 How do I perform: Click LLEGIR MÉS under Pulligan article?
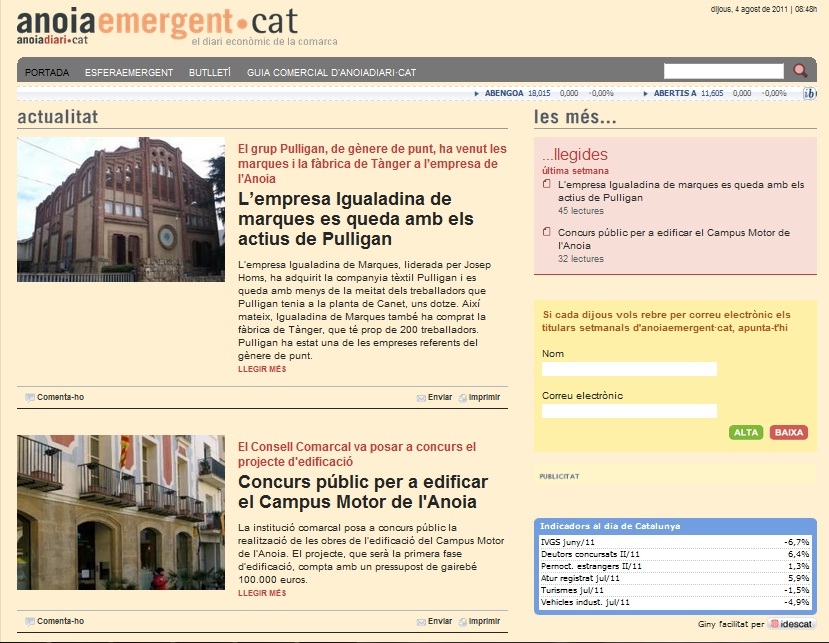[x=262, y=369]
